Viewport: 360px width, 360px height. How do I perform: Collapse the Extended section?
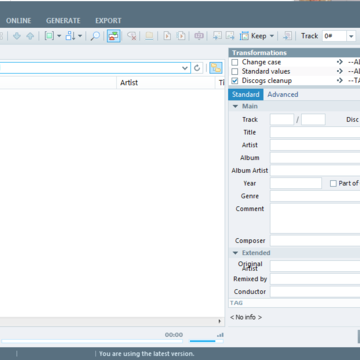pos(235,253)
